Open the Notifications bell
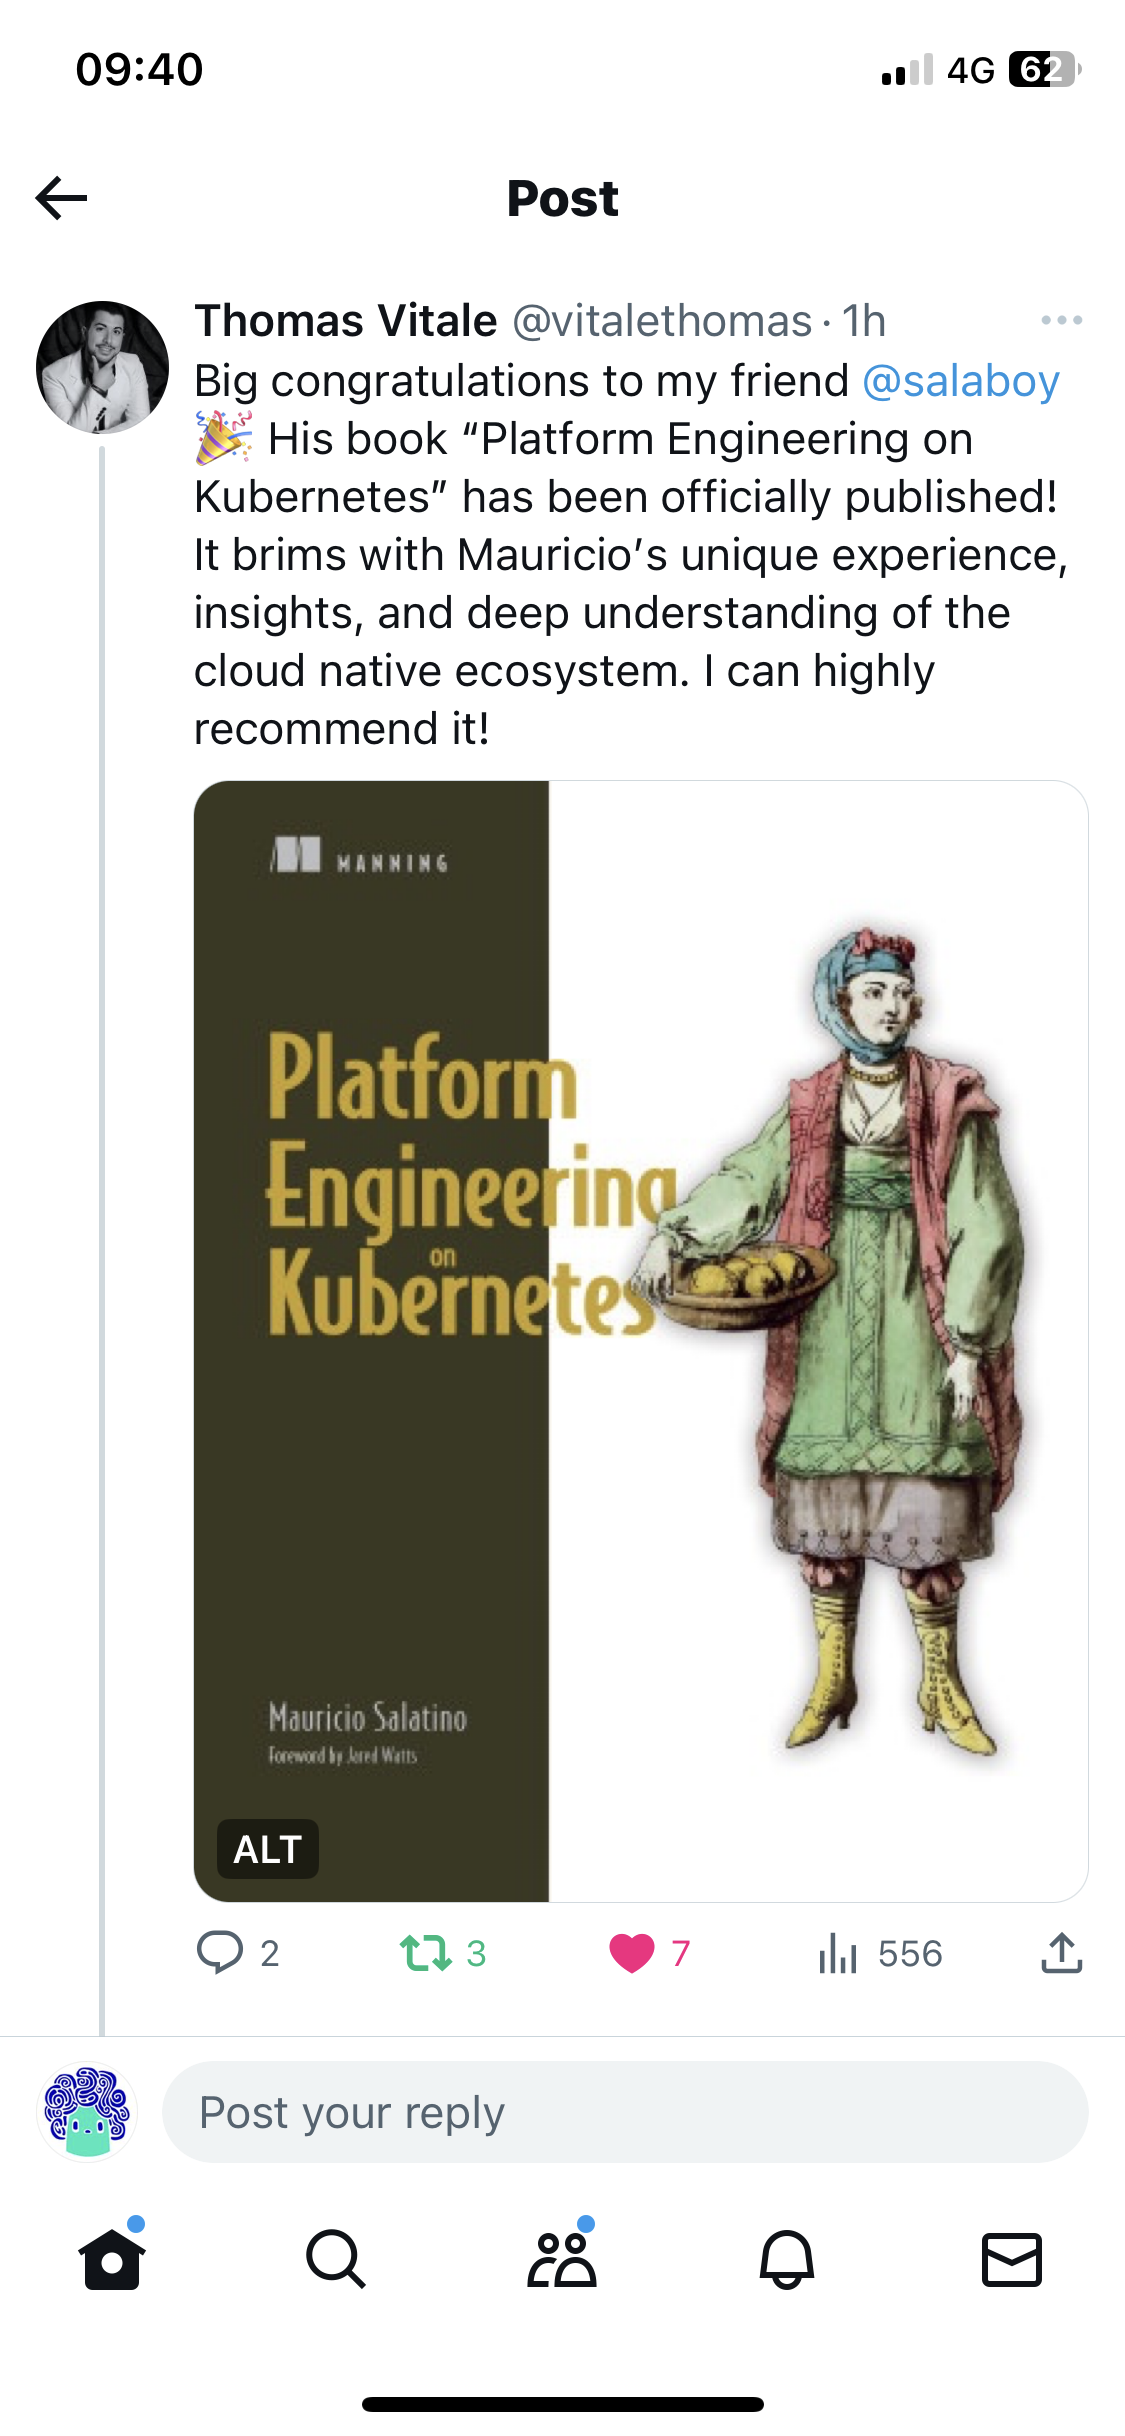Image resolution: width=1125 pixels, height=2436 pixels. point(787,2258)
